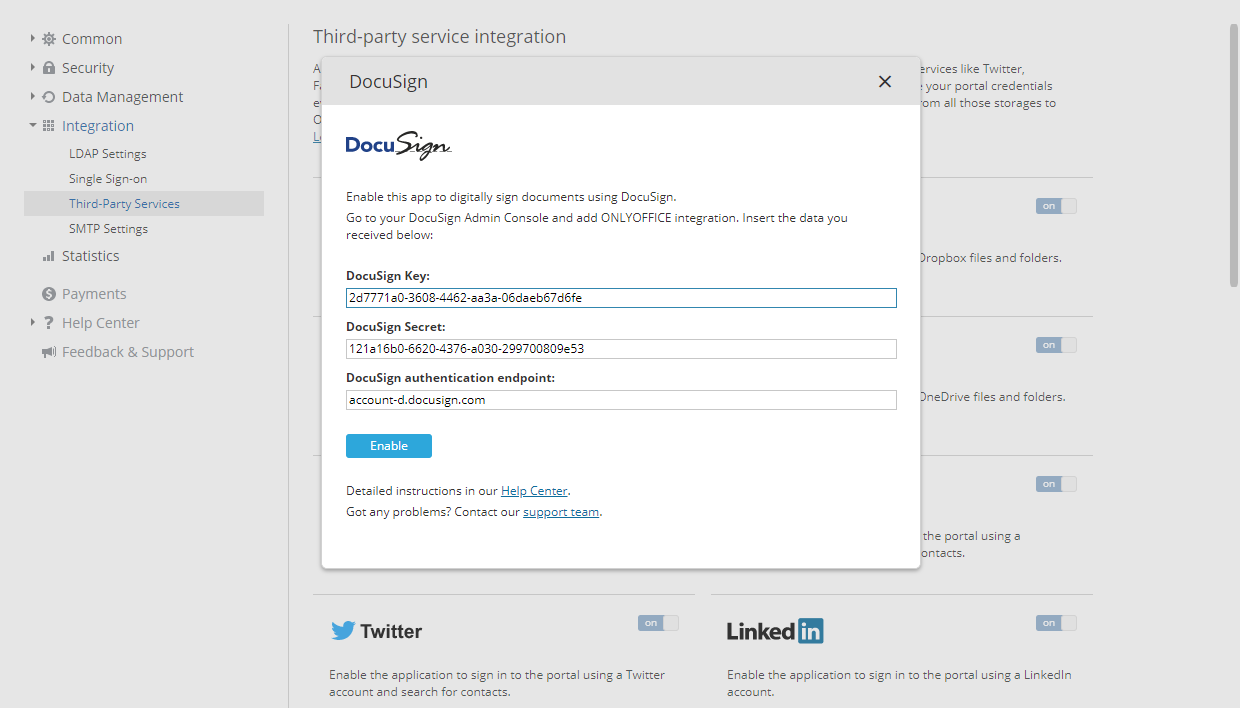The width and height of the screenshot is (1240, 708).
Task: Click the Help Center question mark icon
Action: (x=49, y=323)
